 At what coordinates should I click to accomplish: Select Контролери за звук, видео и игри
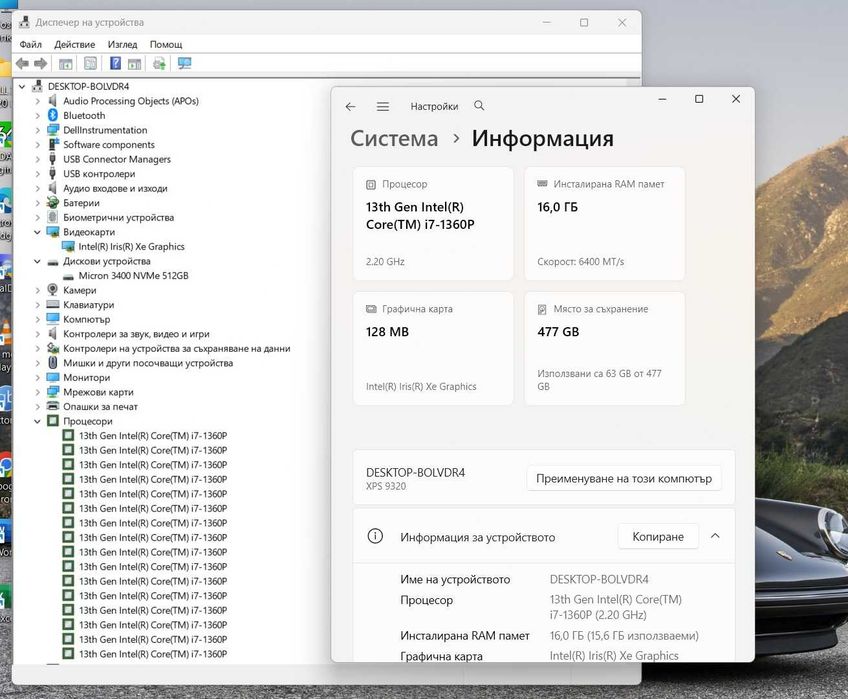(136, 334)
